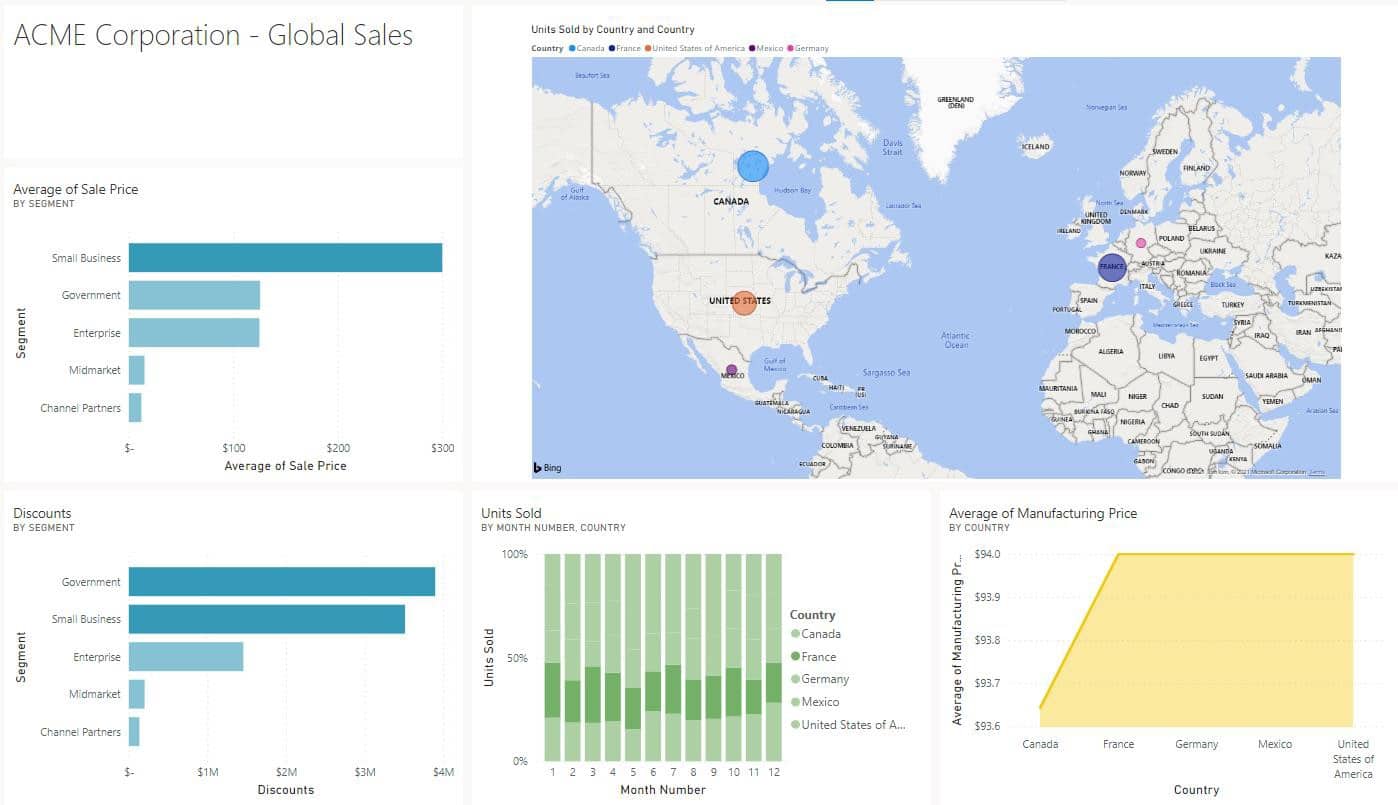1398x805 pixels.
Task: Select the Enterprise bar in Discounts chart
Action: 186,657
